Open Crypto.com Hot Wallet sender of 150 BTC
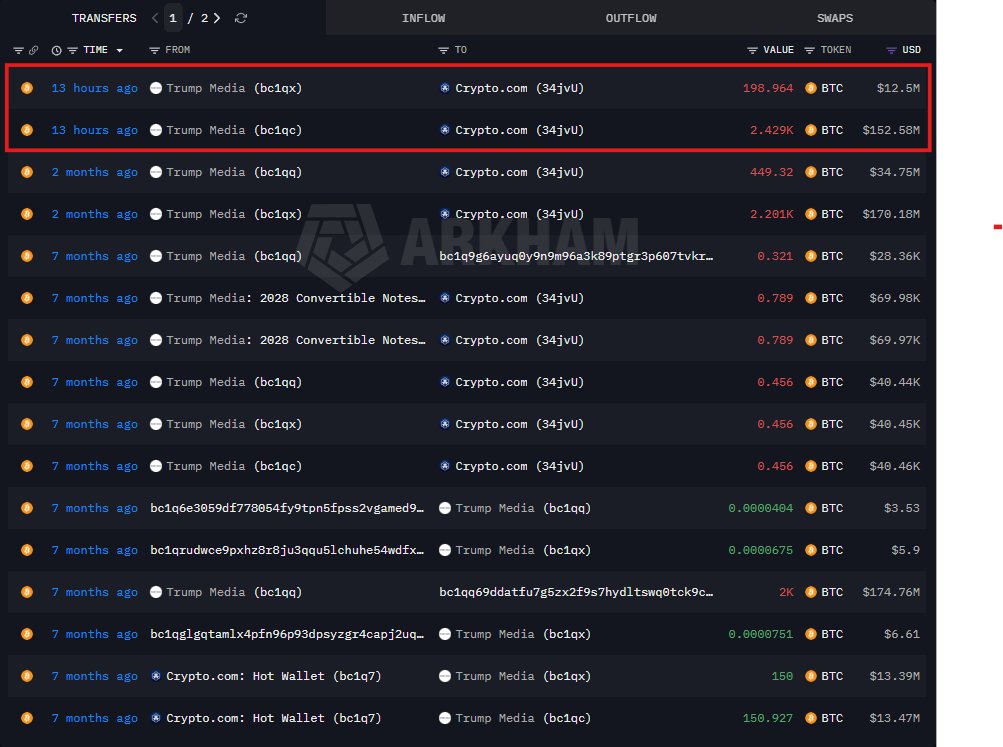The height and width of the screenshot is (747, 1003). 266,676
